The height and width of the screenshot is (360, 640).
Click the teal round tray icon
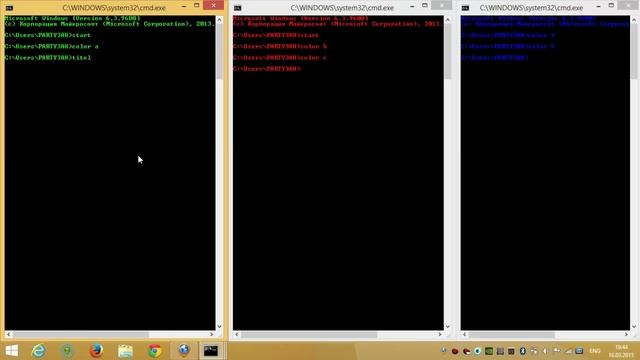pyautogui.click(x=477, y=351)
